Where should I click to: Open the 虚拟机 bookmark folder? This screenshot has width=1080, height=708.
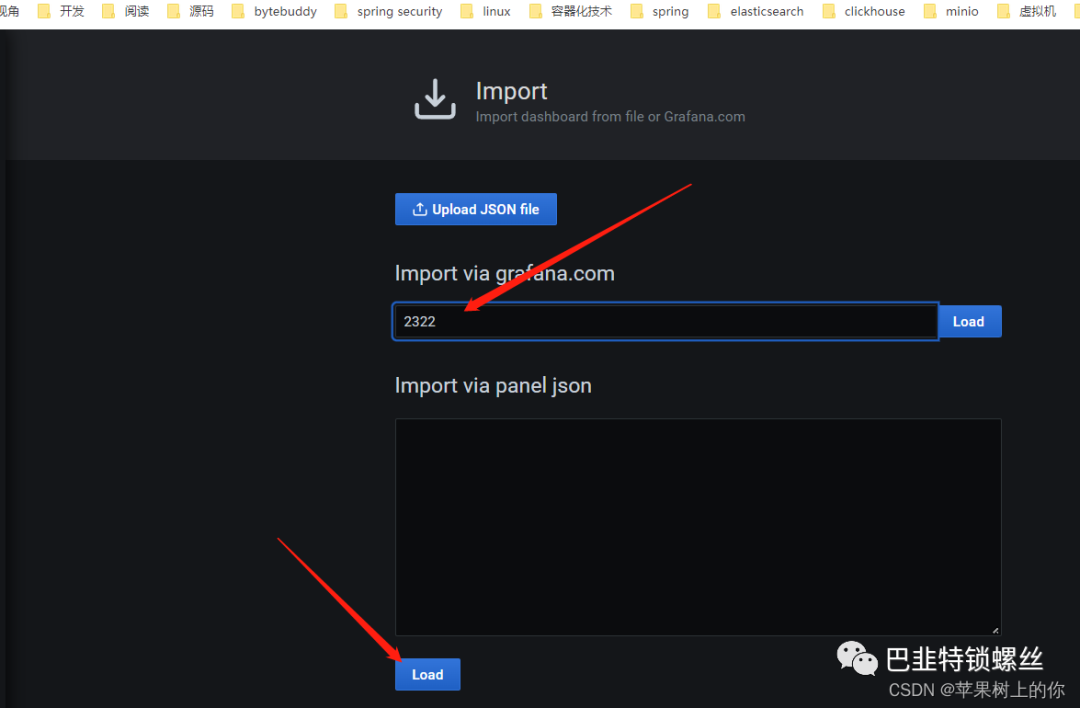tap(1027, 12)
